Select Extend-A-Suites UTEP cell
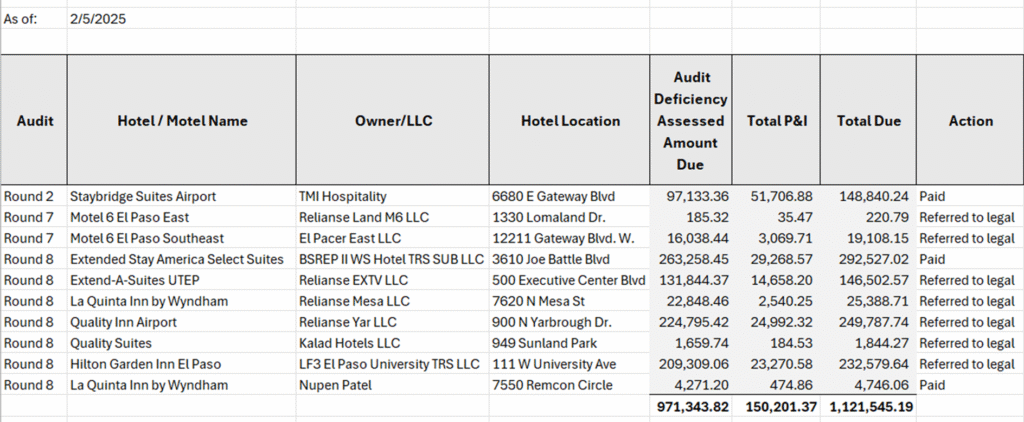Viewport: 1024px width, 422px height. (x=182, y=280)
